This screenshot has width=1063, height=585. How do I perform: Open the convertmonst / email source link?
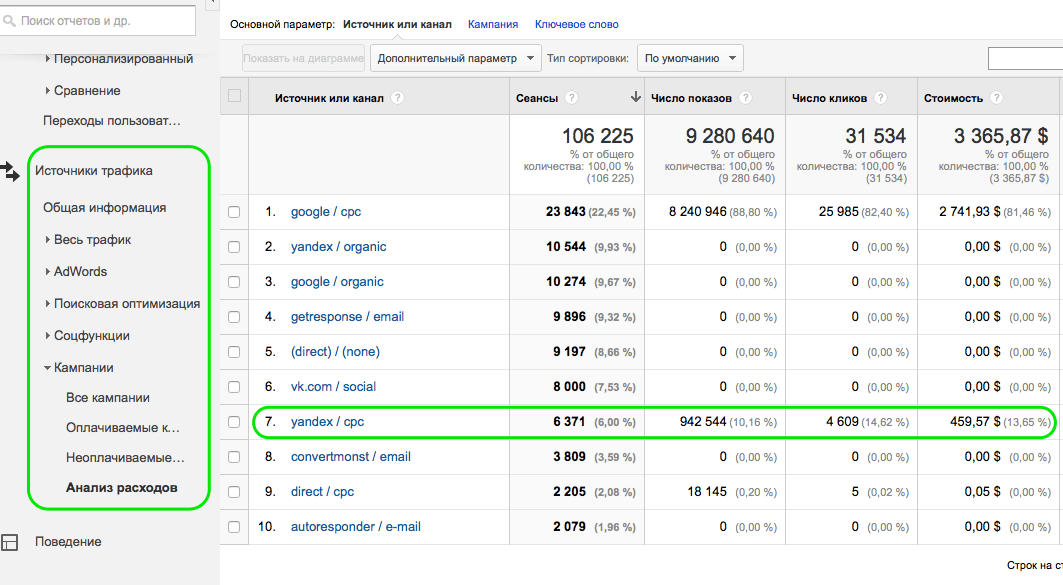(350, 457)
